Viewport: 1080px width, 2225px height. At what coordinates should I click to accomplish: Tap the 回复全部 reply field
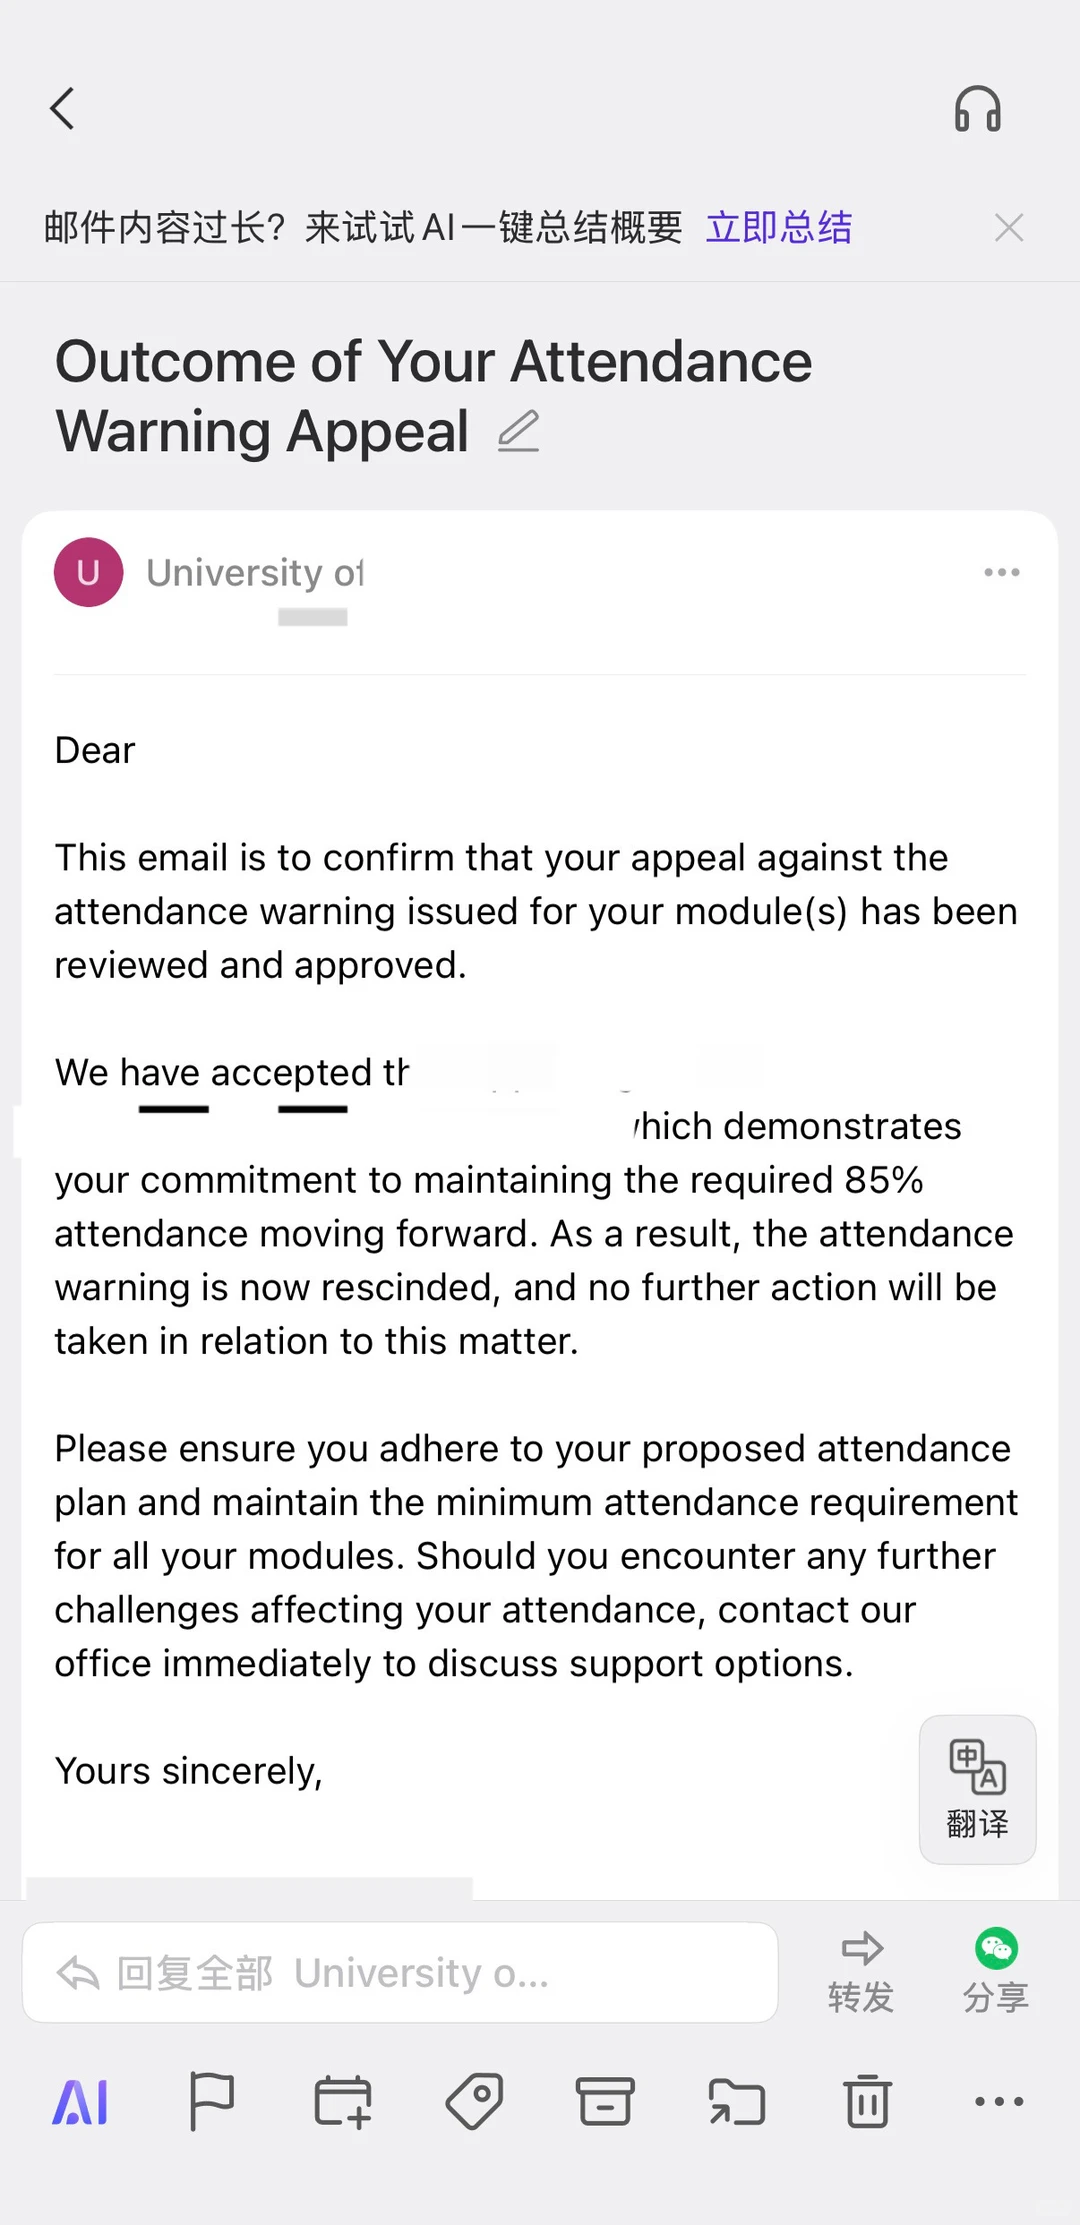coord(400,1972)
